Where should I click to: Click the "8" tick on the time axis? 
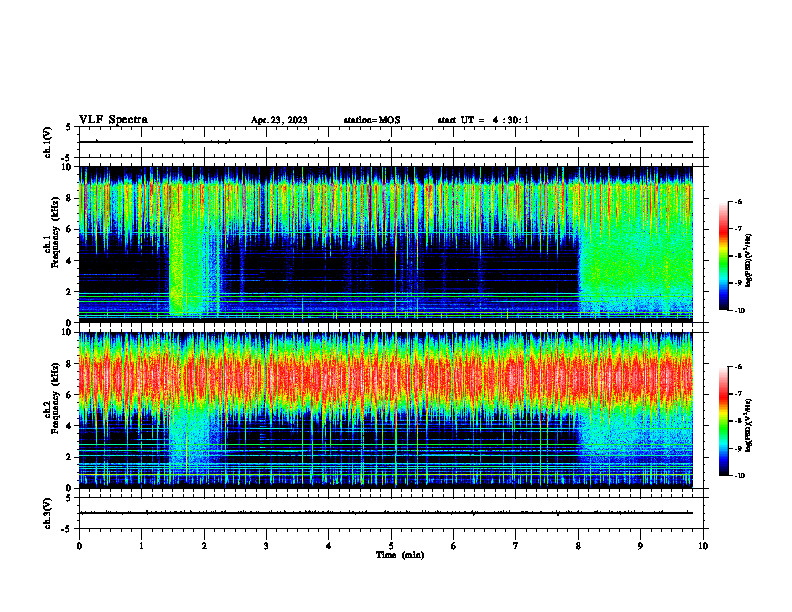tap(578, 546)
